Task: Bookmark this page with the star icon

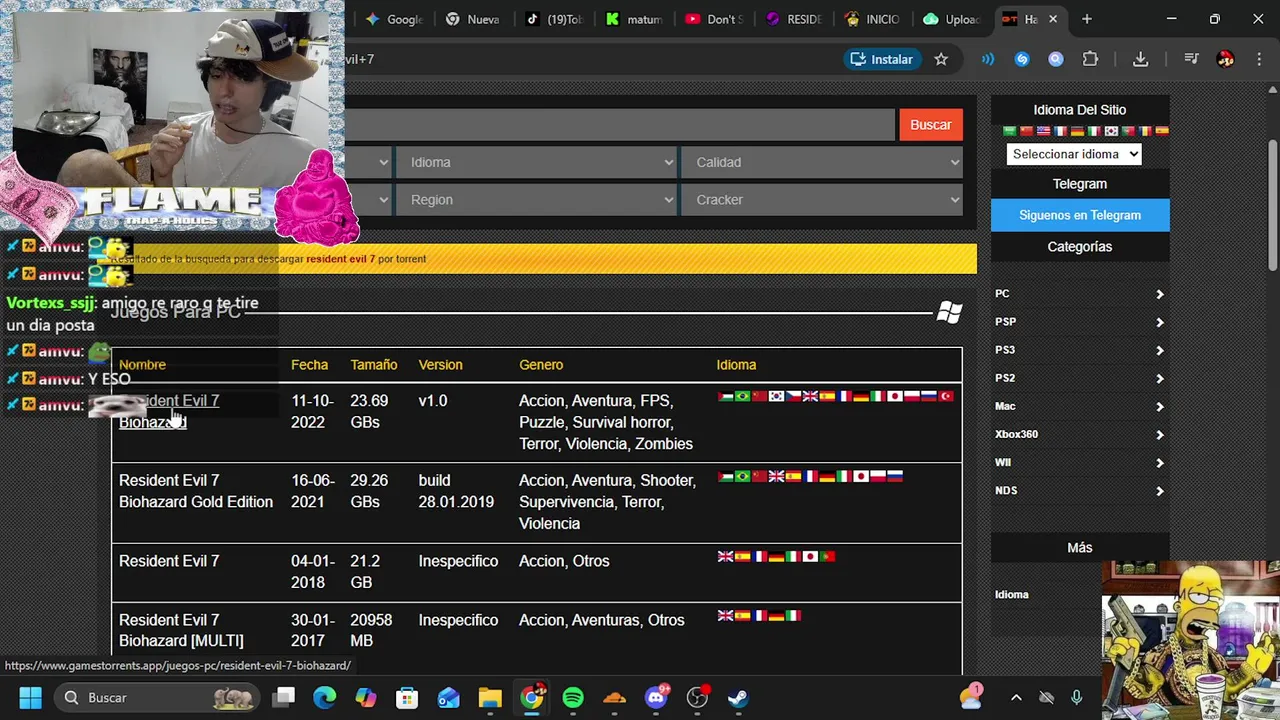Action: [941, 59]
